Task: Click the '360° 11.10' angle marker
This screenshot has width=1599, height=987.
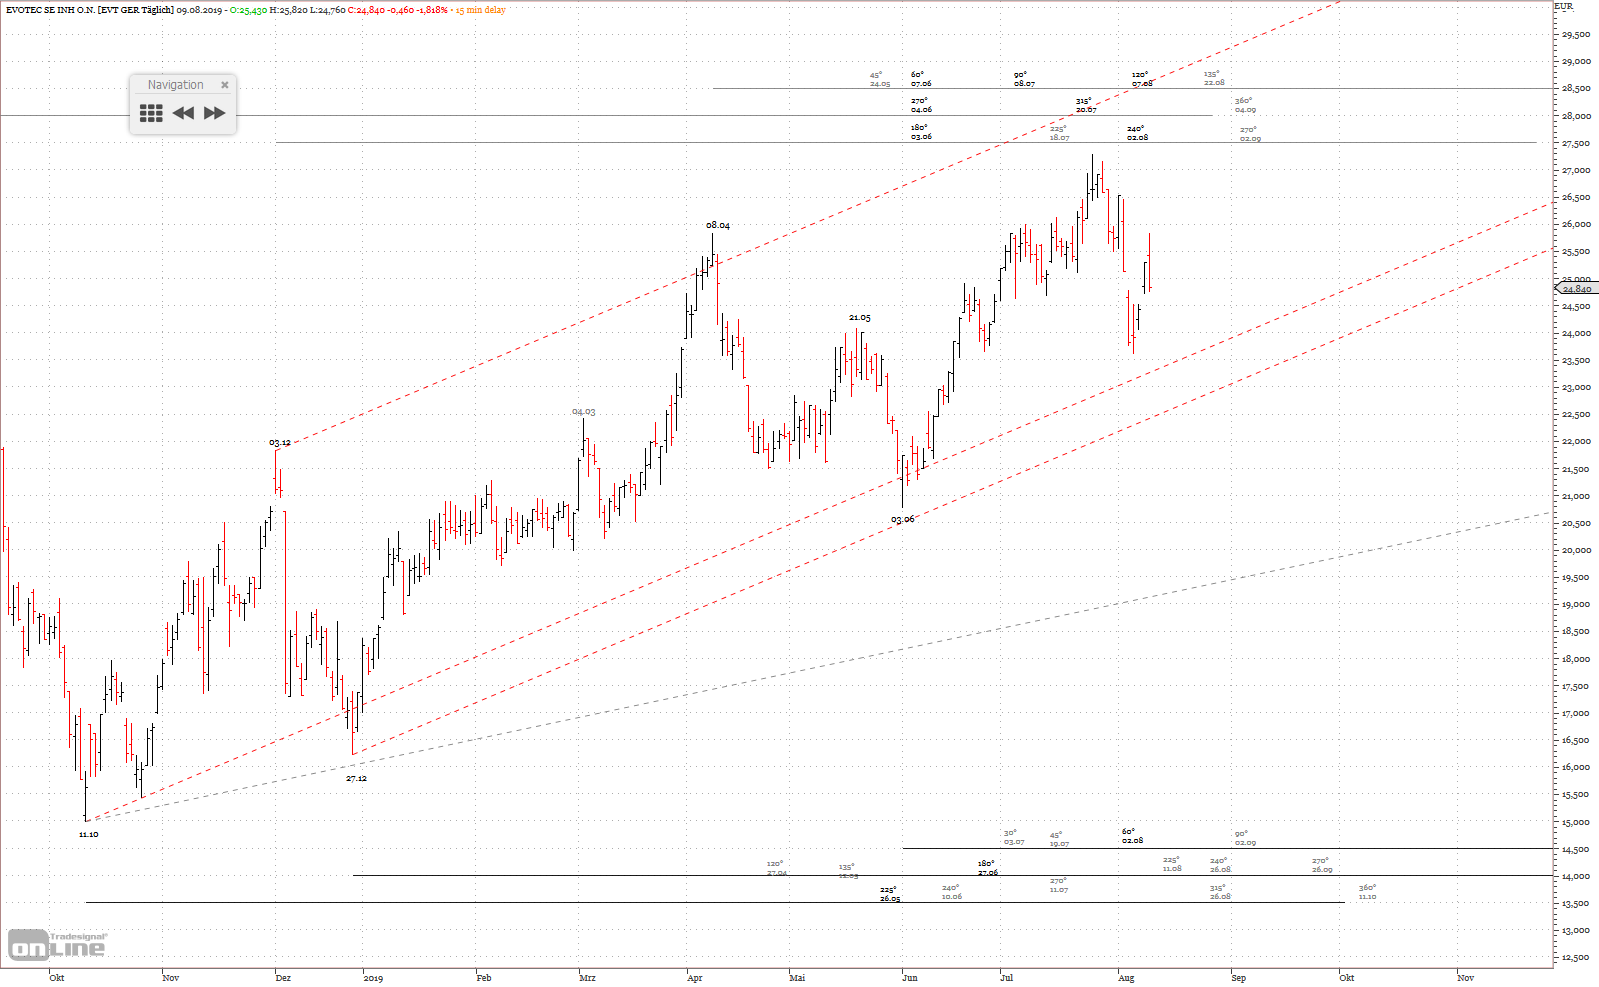Action: [1367, 892]
